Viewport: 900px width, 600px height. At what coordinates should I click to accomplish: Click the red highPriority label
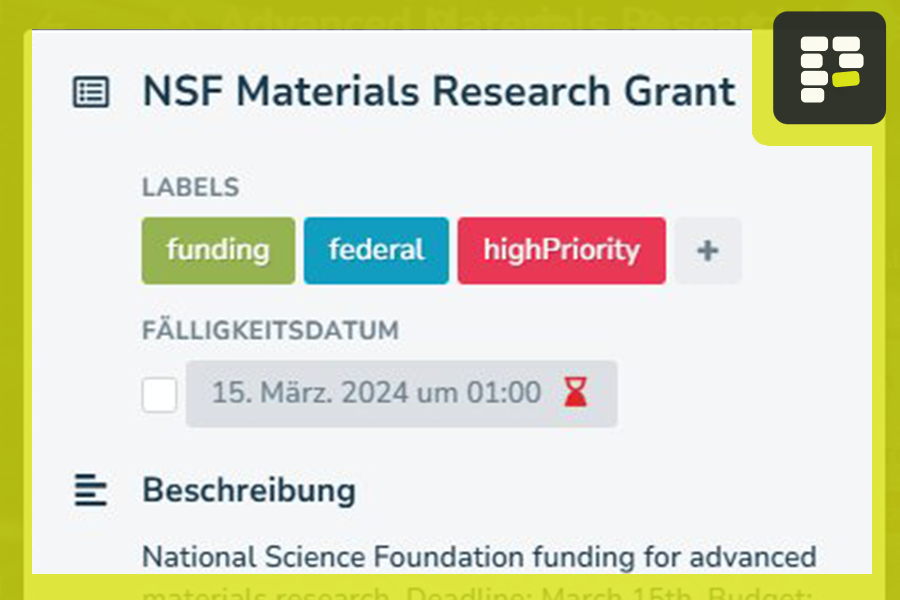pos(561,251)
